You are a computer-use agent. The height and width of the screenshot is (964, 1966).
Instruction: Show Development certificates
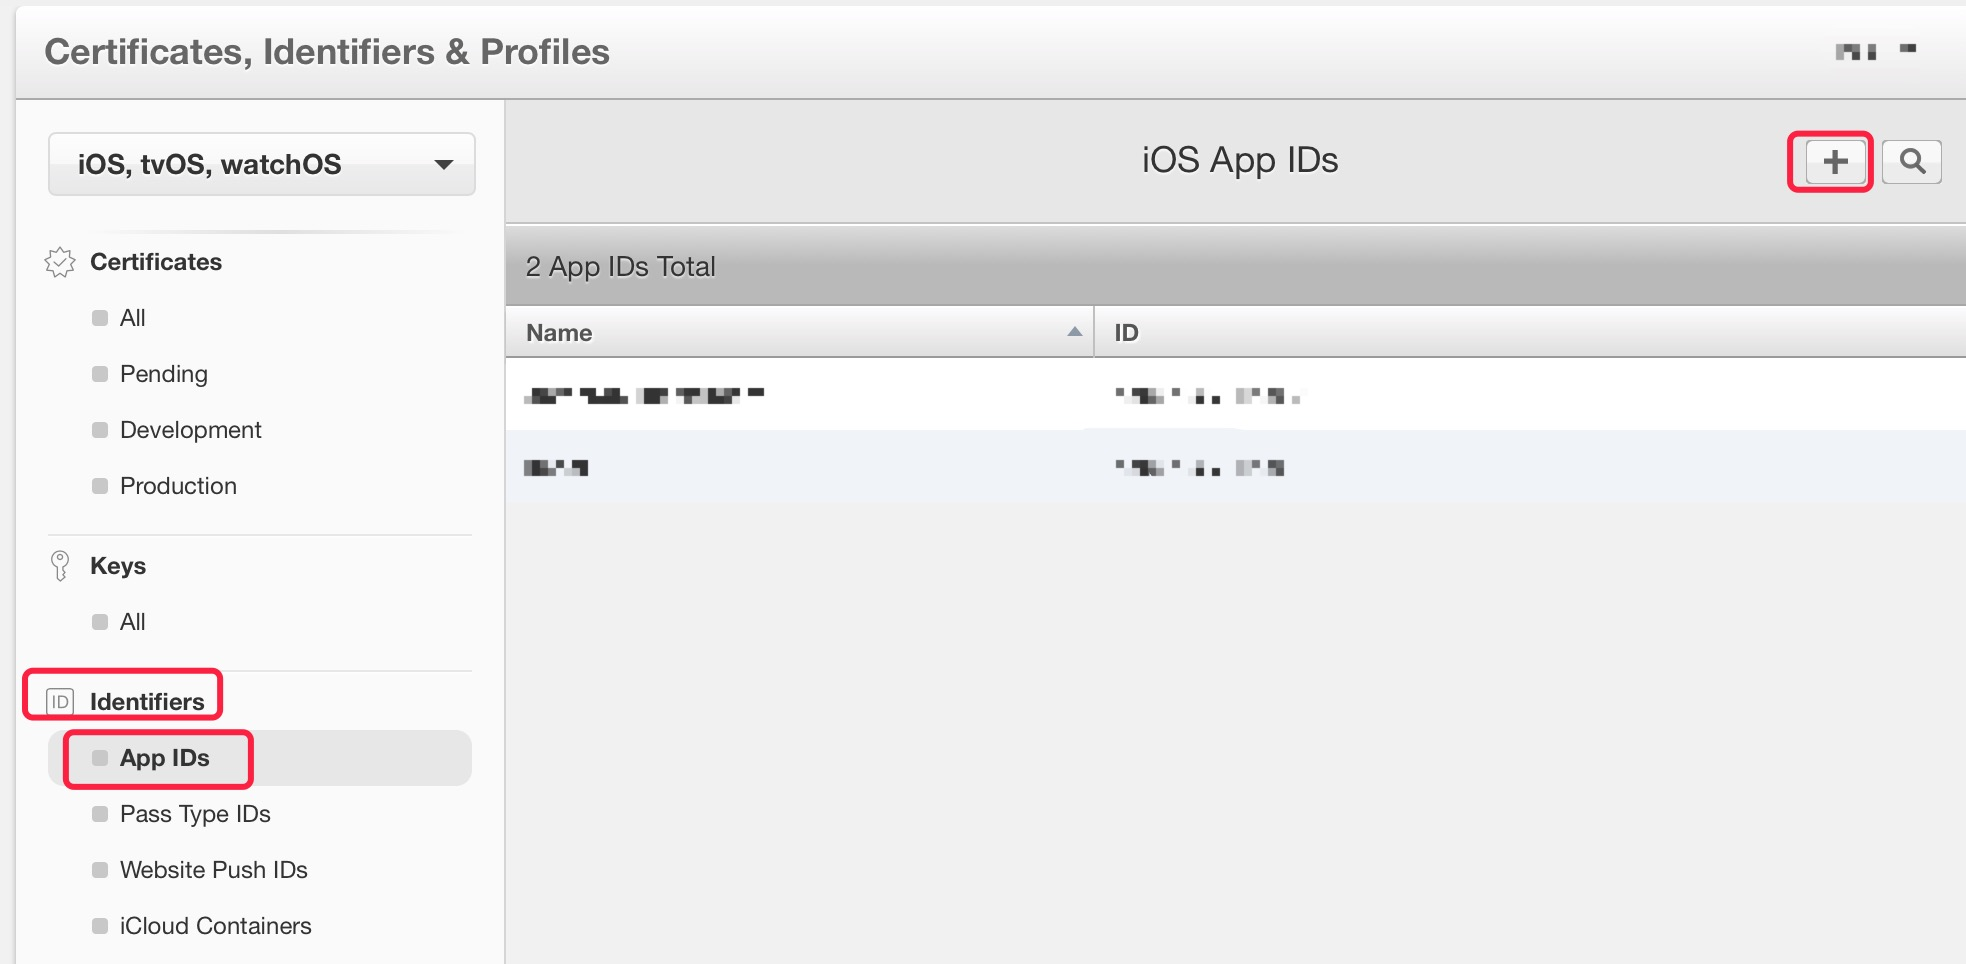(x=191, y=430)
